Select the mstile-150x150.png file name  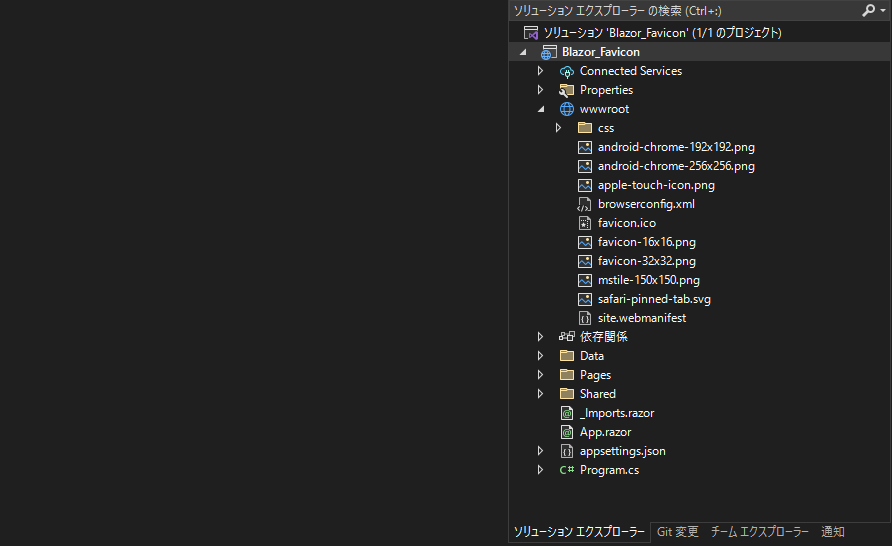[x=649, y=280]
